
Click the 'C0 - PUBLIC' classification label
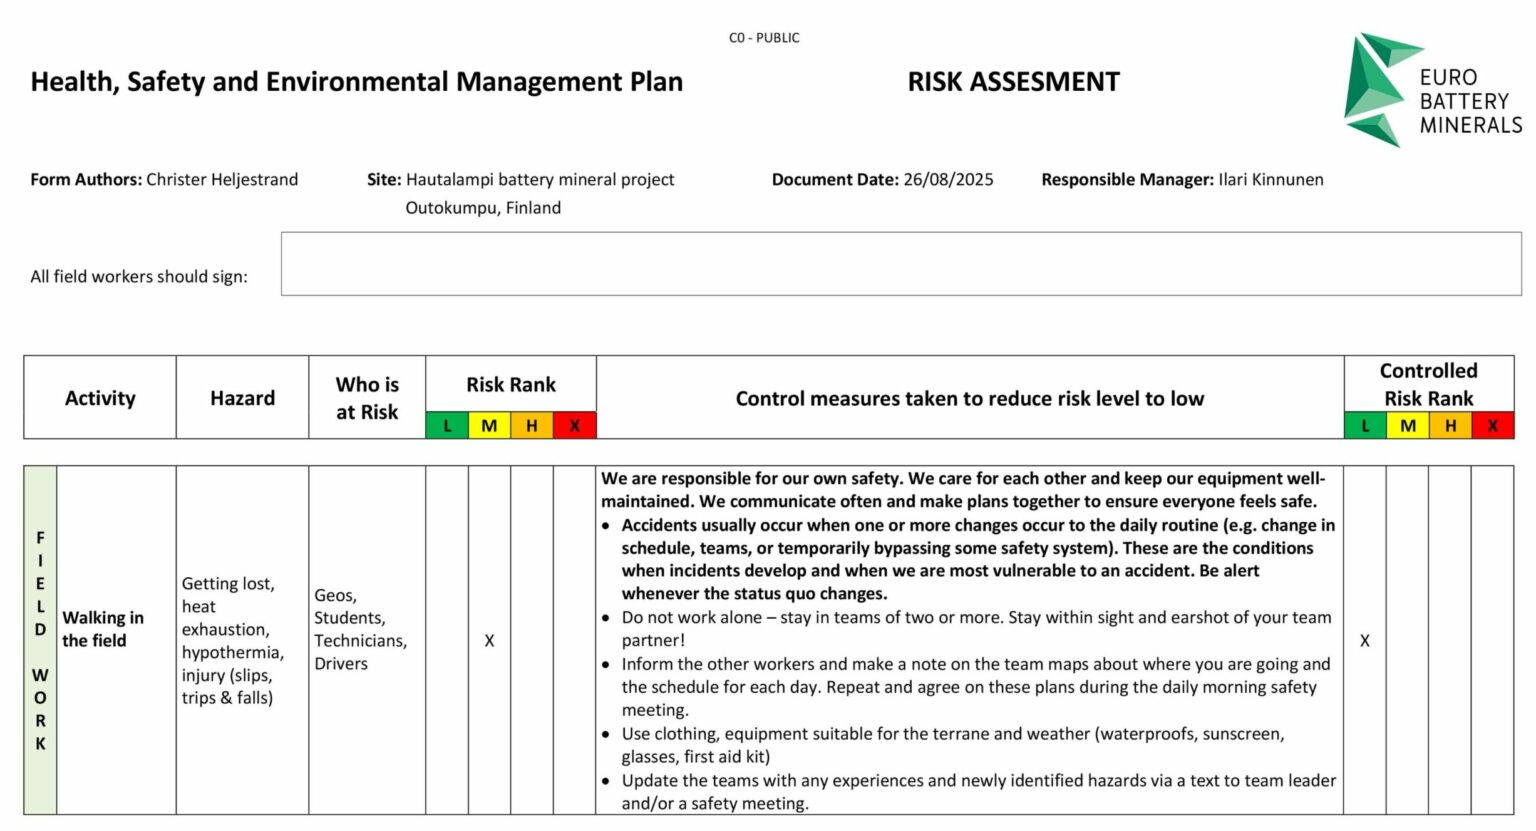click(x=764, y=38)
